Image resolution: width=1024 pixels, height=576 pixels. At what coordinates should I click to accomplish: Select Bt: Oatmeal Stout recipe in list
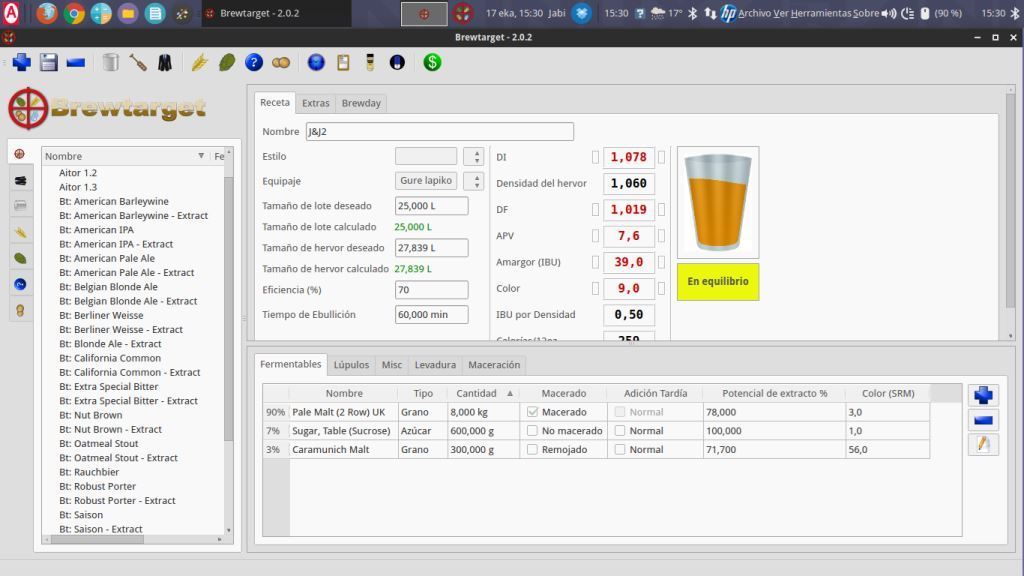98,443
